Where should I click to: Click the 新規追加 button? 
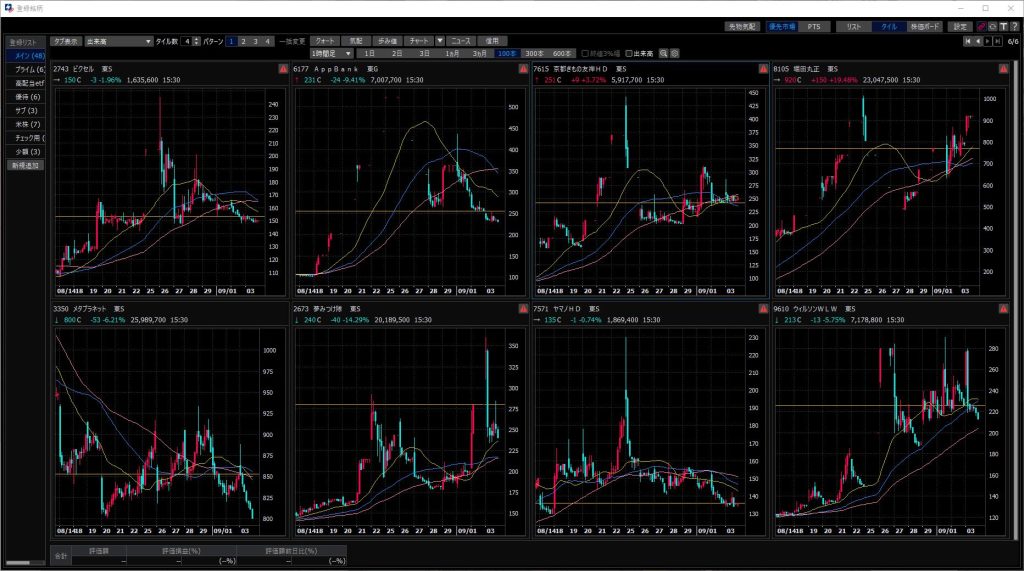click(x=25, y=165)
